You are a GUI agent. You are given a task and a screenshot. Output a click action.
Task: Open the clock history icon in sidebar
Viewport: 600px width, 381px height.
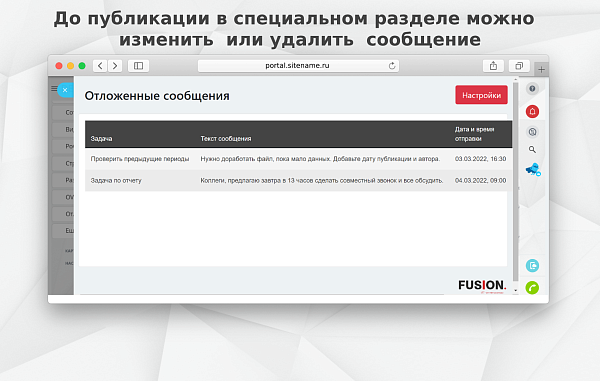[532, 132]
